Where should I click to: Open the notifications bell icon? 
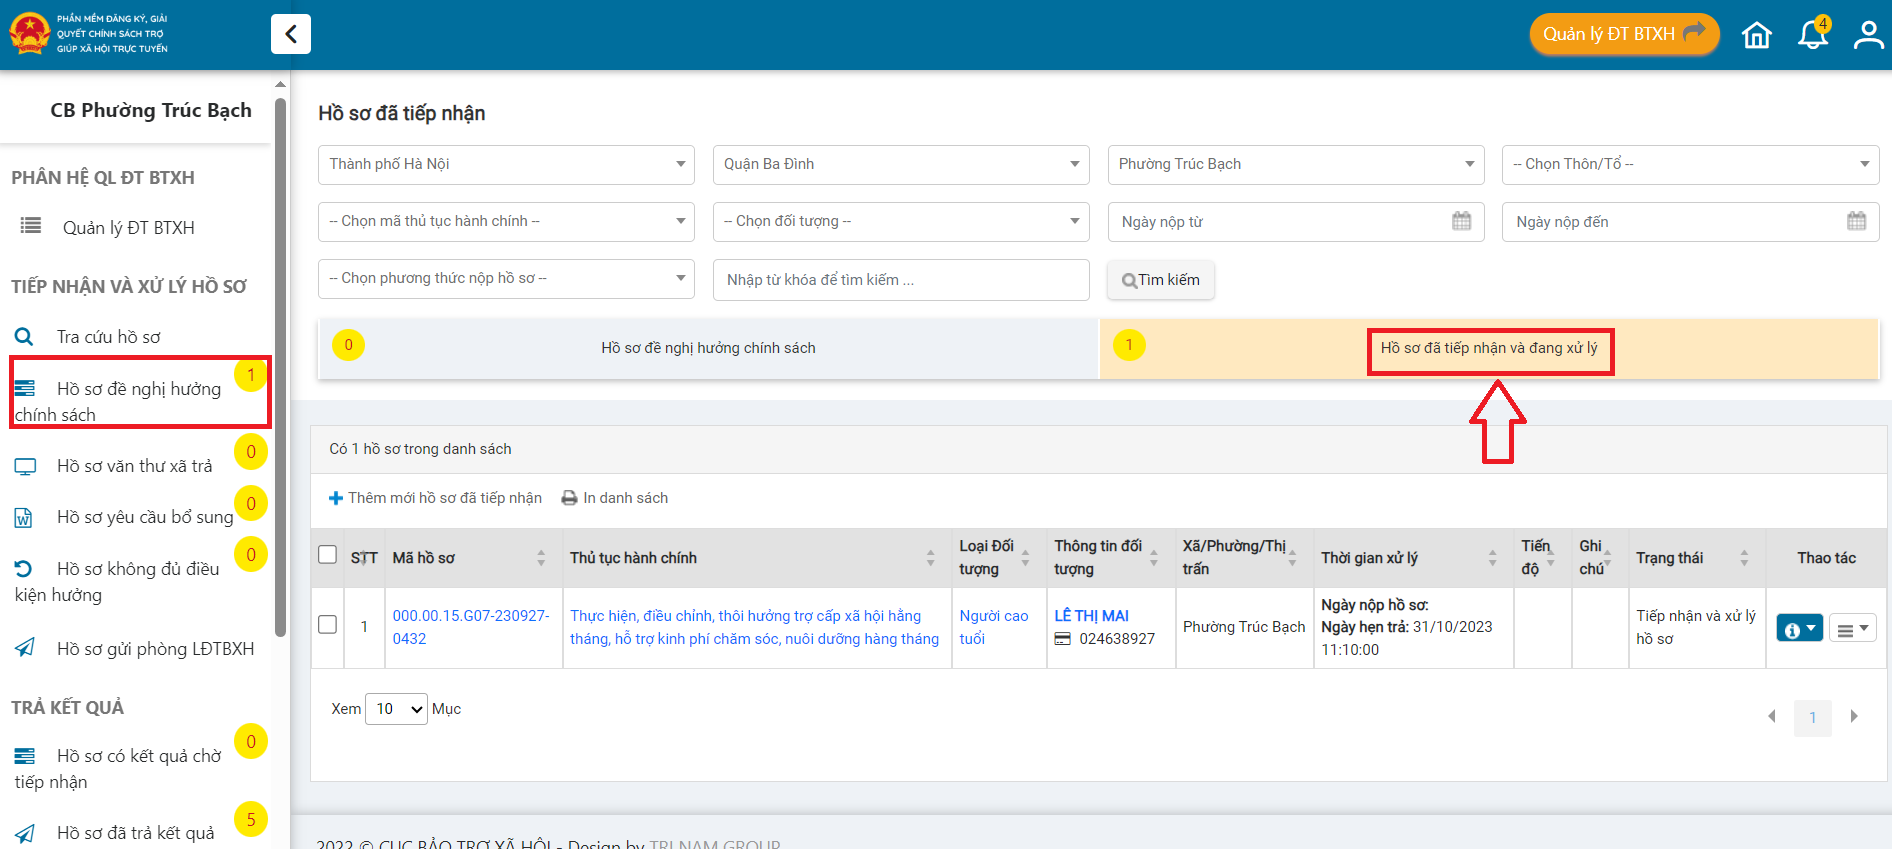click(x=1812, y=35)
